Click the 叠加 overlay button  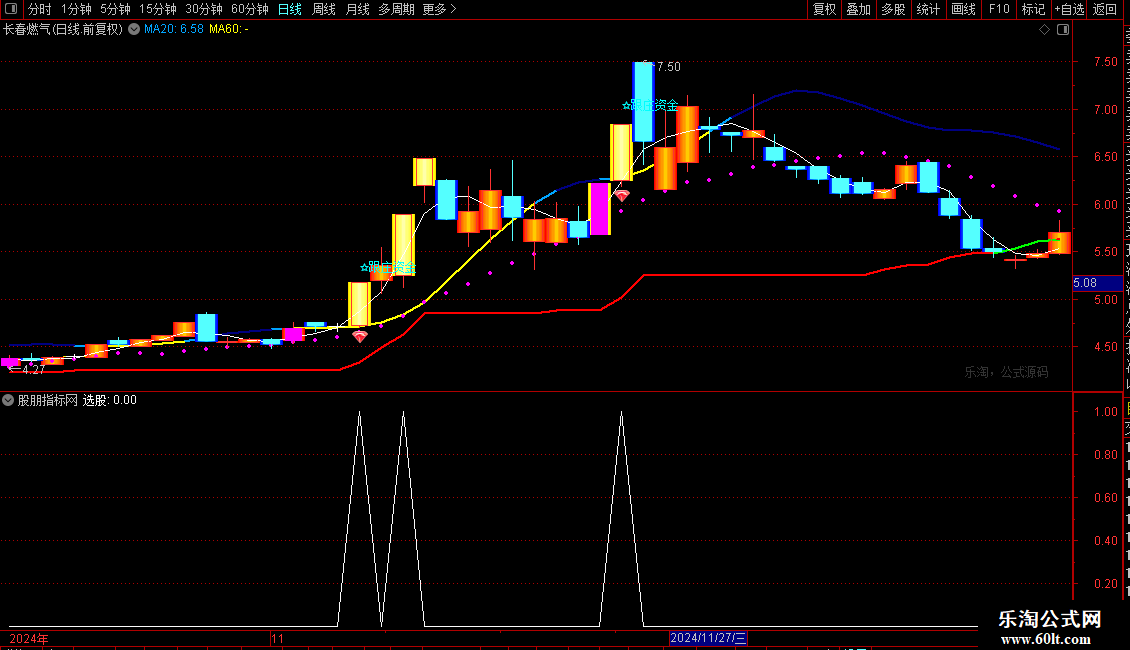pos(858,9)
